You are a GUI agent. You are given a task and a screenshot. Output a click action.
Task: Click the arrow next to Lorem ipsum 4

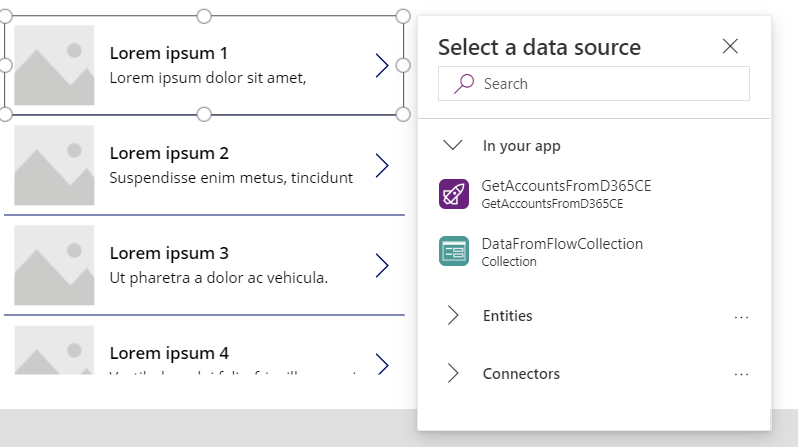382,364
